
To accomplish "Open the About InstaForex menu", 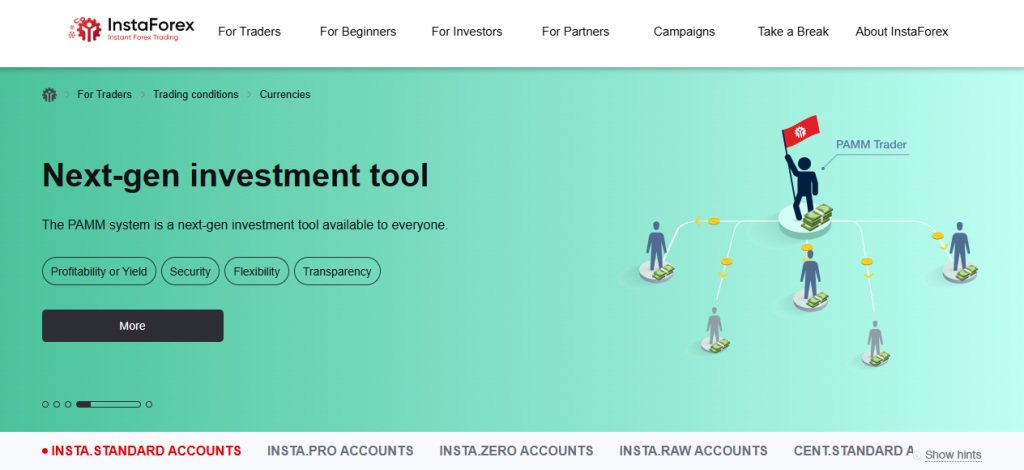I will click(901, 32).
